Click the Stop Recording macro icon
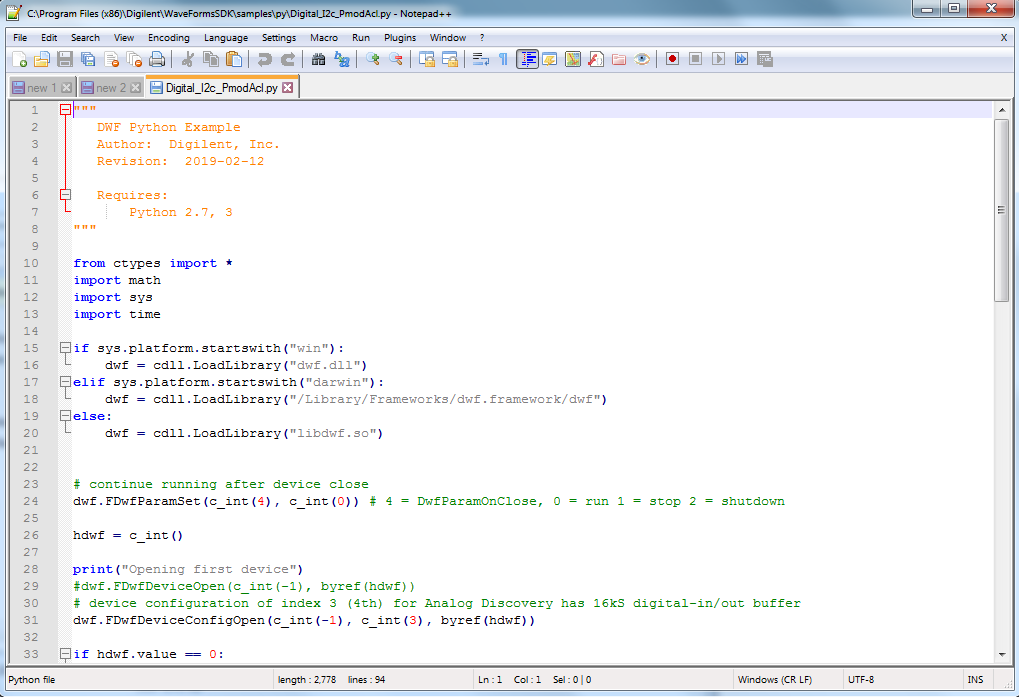1019x697 pixels. (695, 60)
